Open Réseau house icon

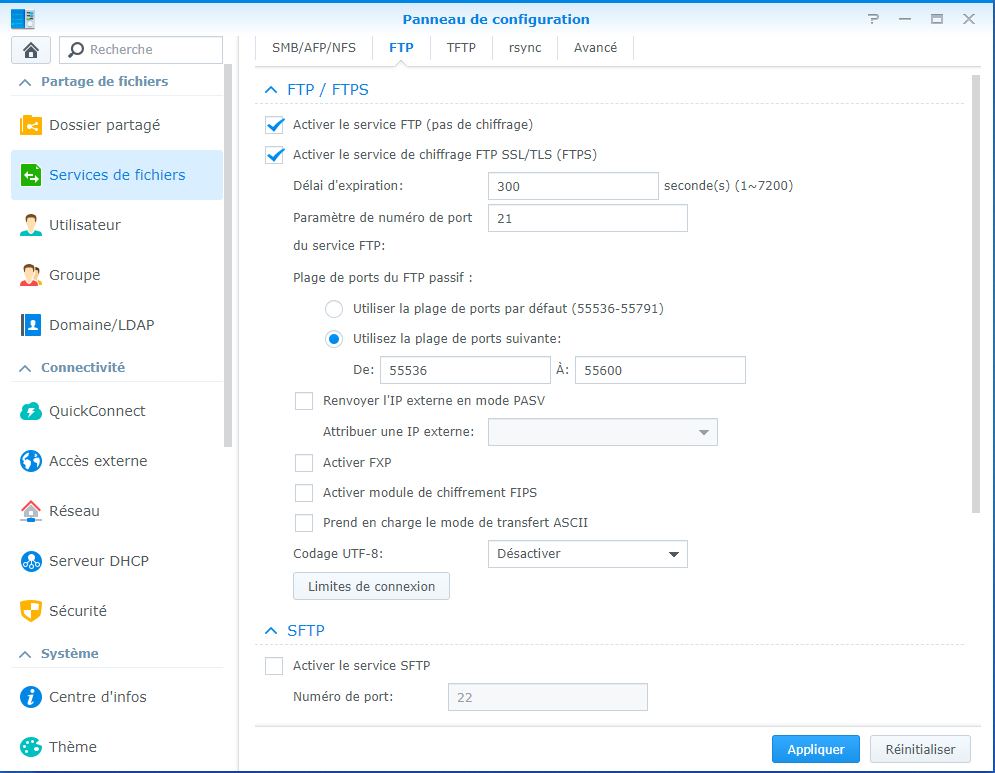point(30,511)
